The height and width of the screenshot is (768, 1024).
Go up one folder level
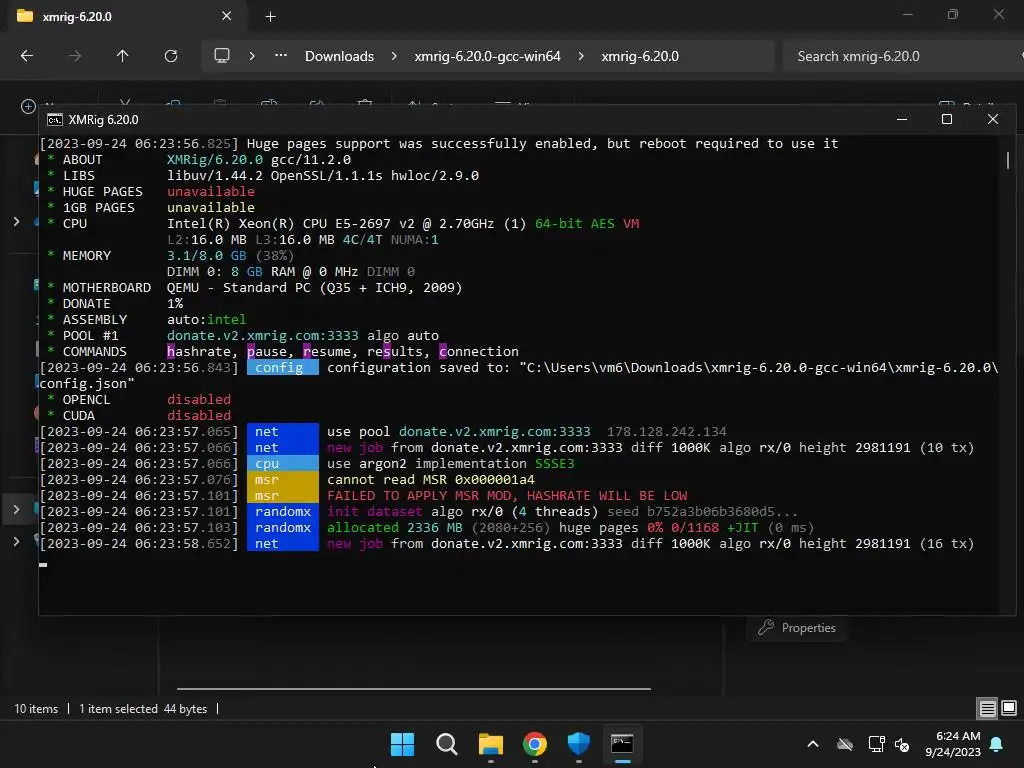point(122,56)
